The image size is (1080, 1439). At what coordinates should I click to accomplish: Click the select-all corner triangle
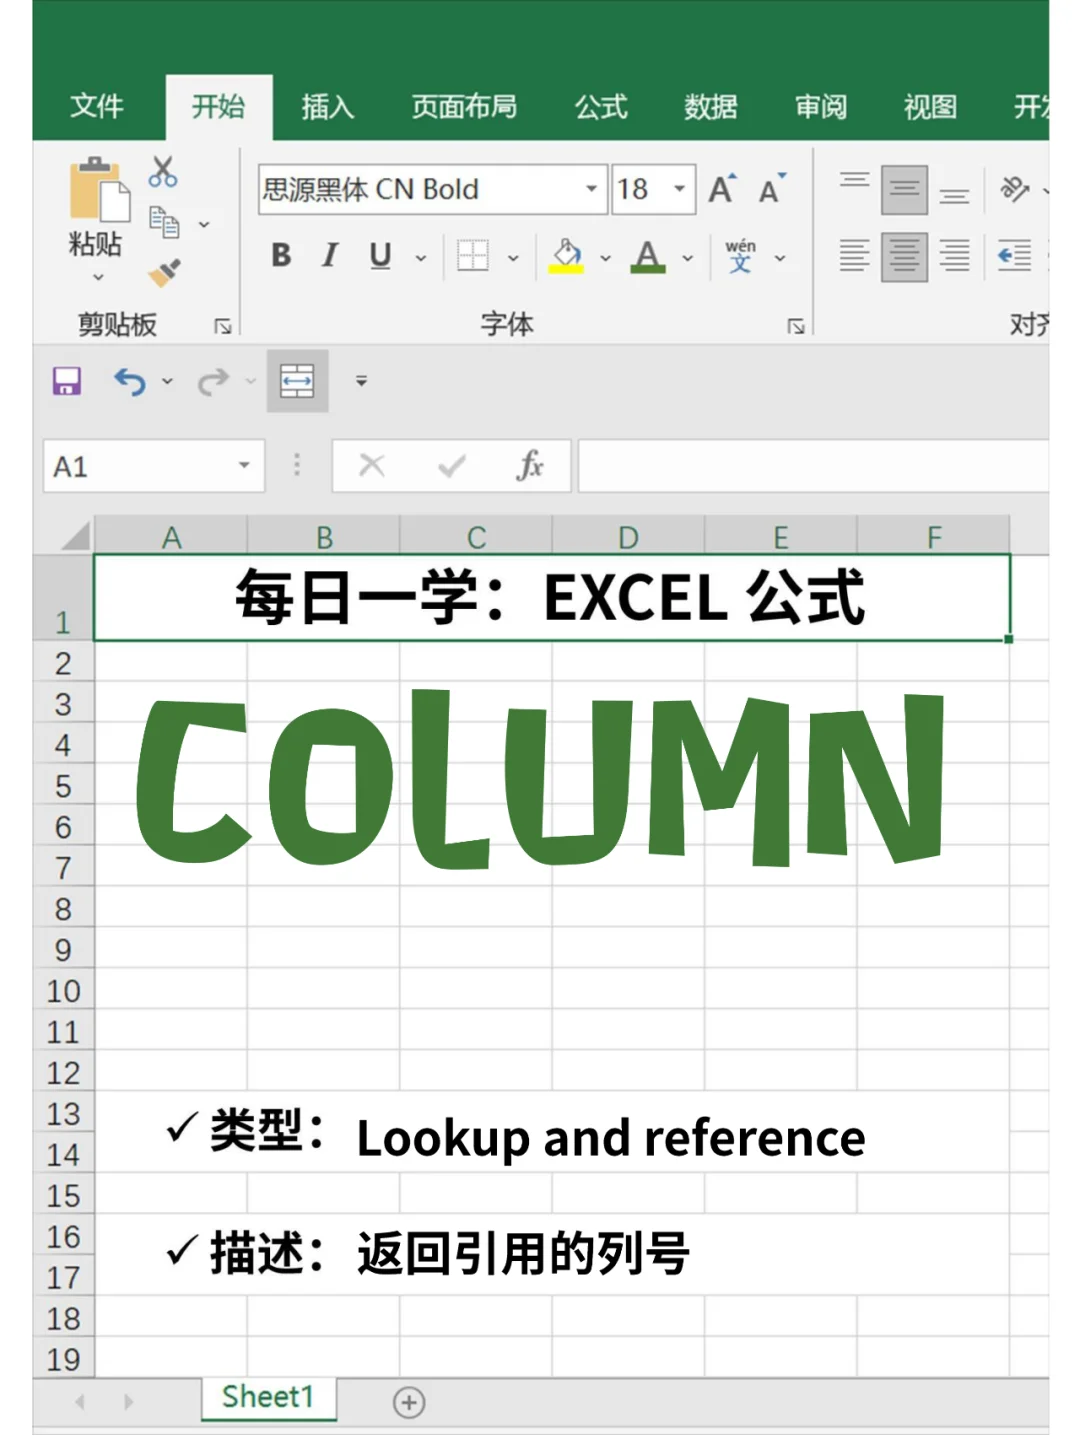tap(74, 536)
